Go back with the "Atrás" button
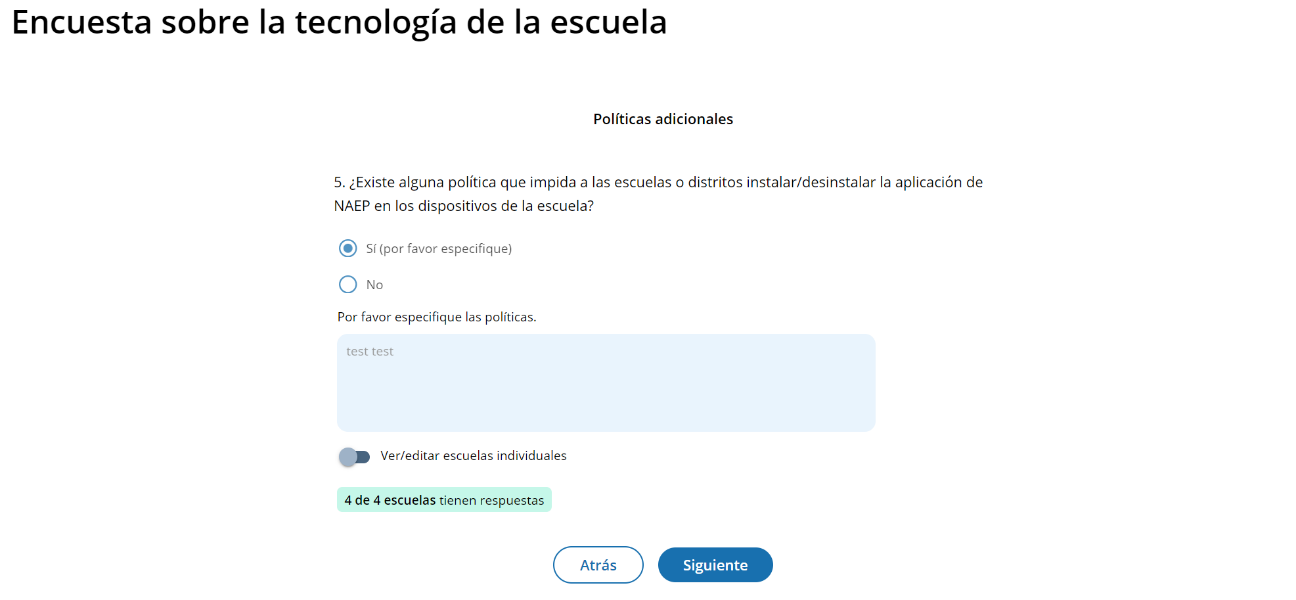Screen dimensions: 1296x600 (598, 565)
